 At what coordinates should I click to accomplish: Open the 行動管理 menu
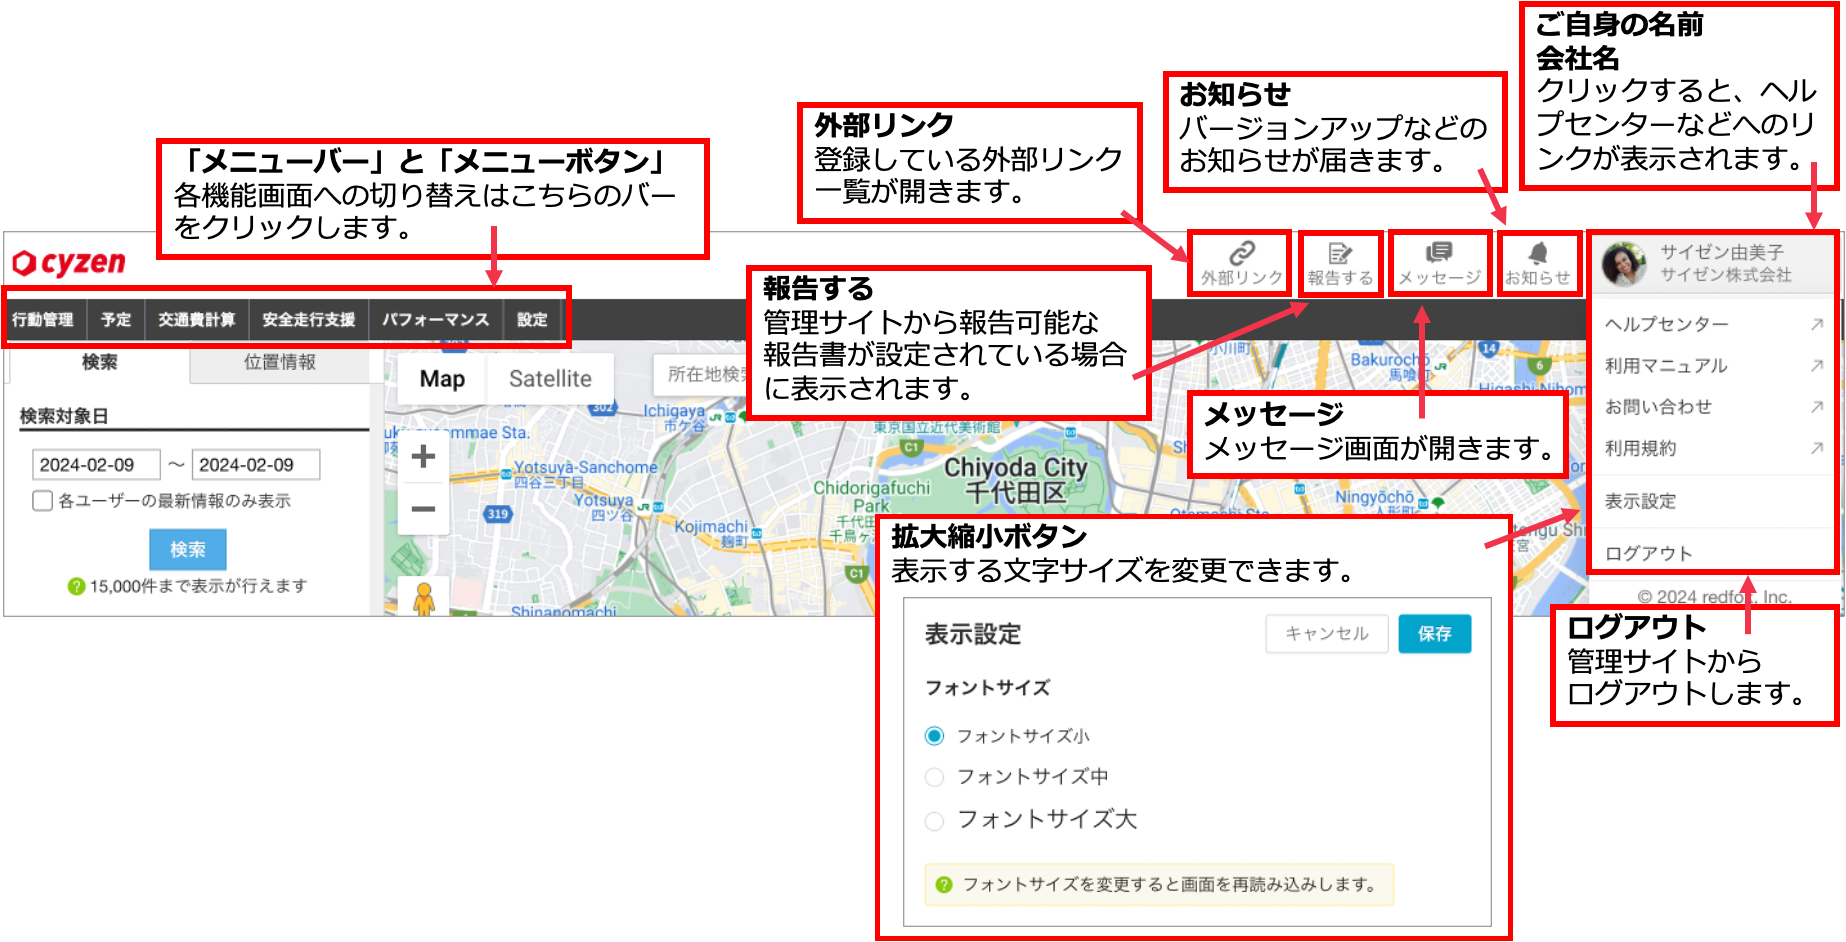click(43, 320)
